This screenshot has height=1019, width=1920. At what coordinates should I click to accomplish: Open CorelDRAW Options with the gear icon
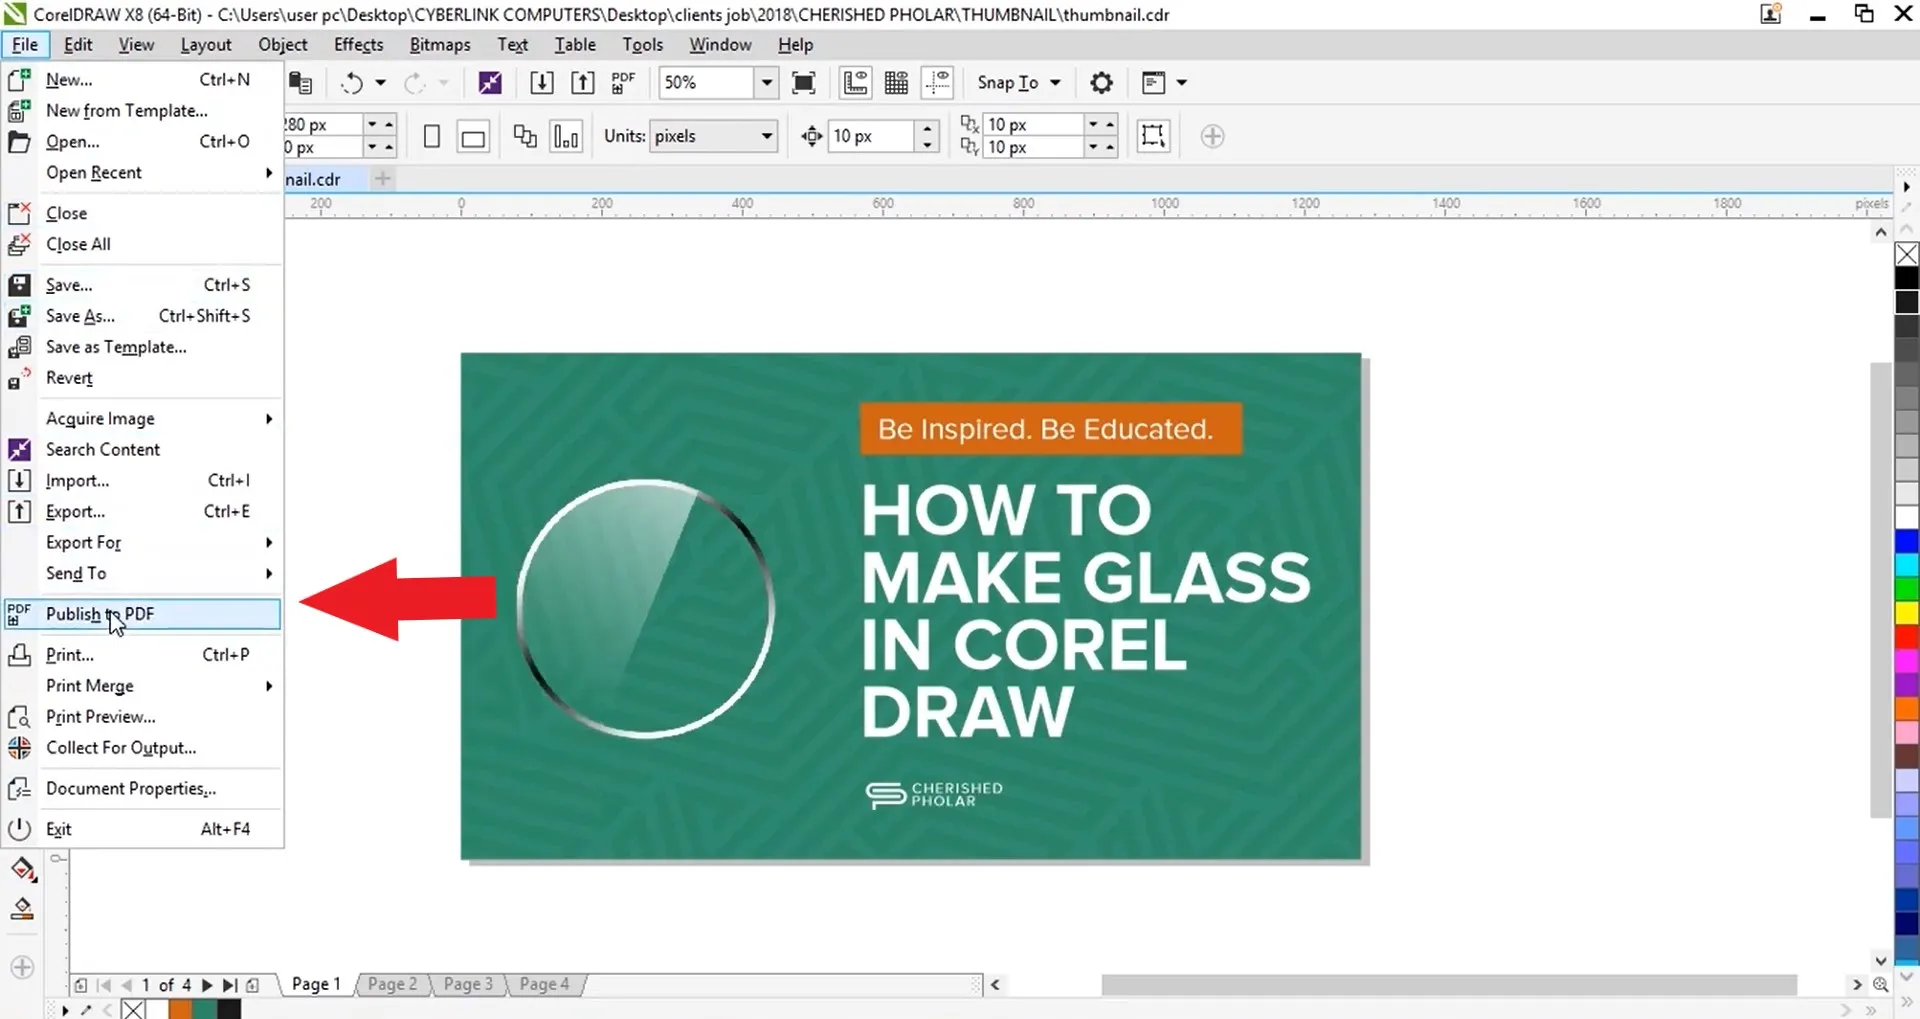1101,82
